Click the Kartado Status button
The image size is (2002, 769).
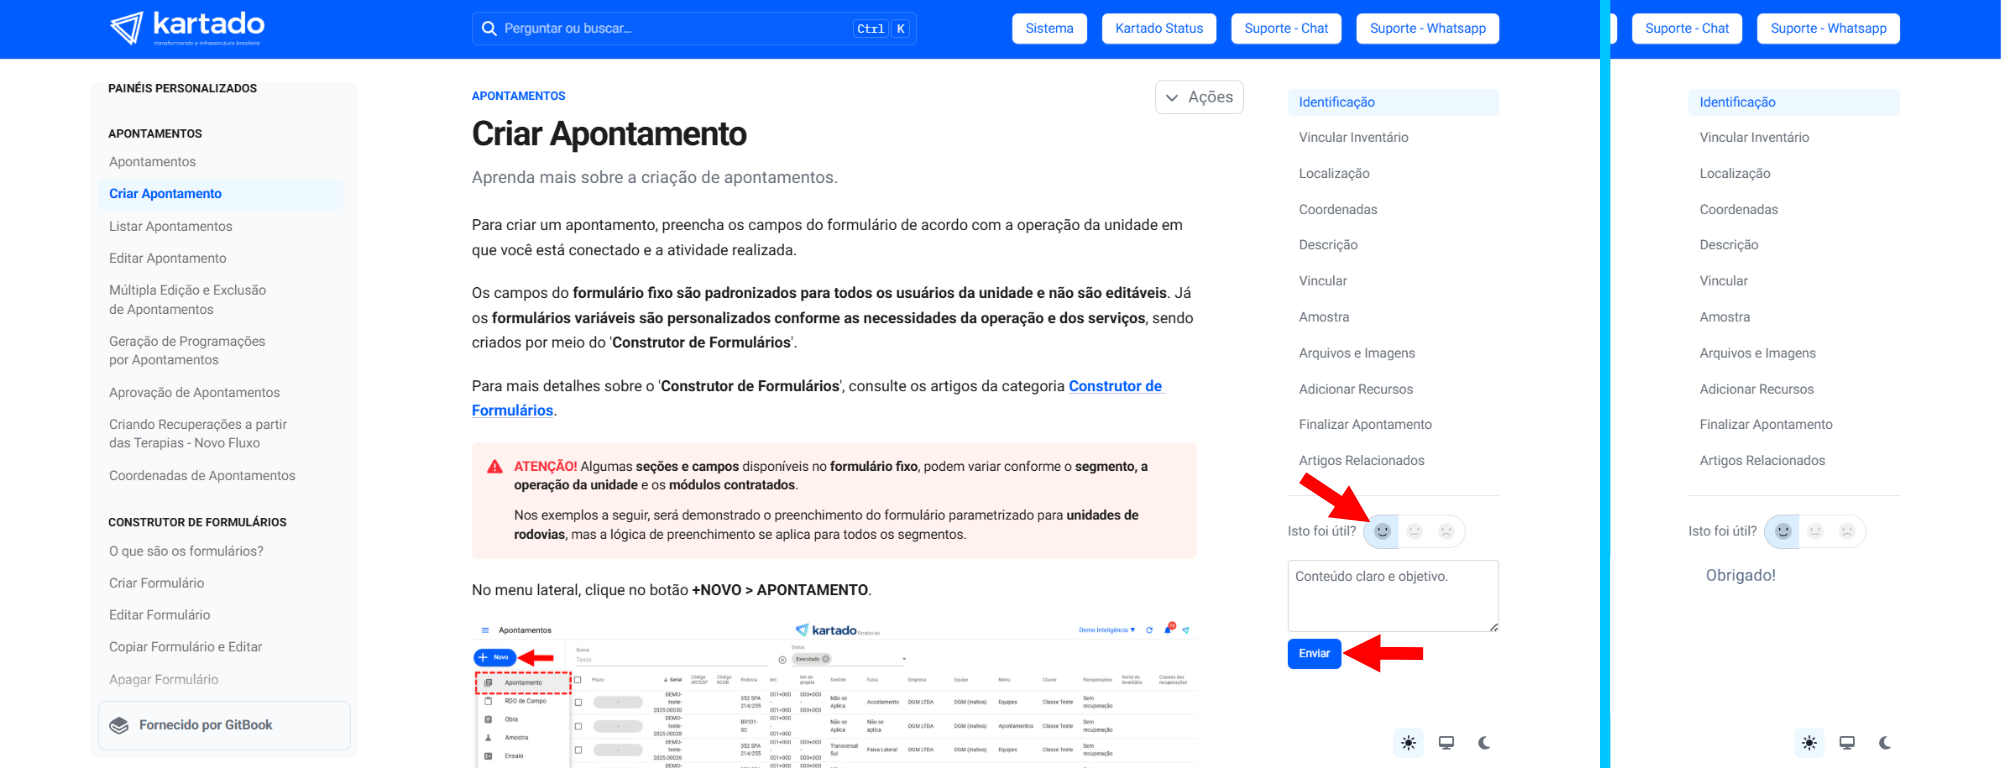pyautogui.click(x=1159, y=29)
